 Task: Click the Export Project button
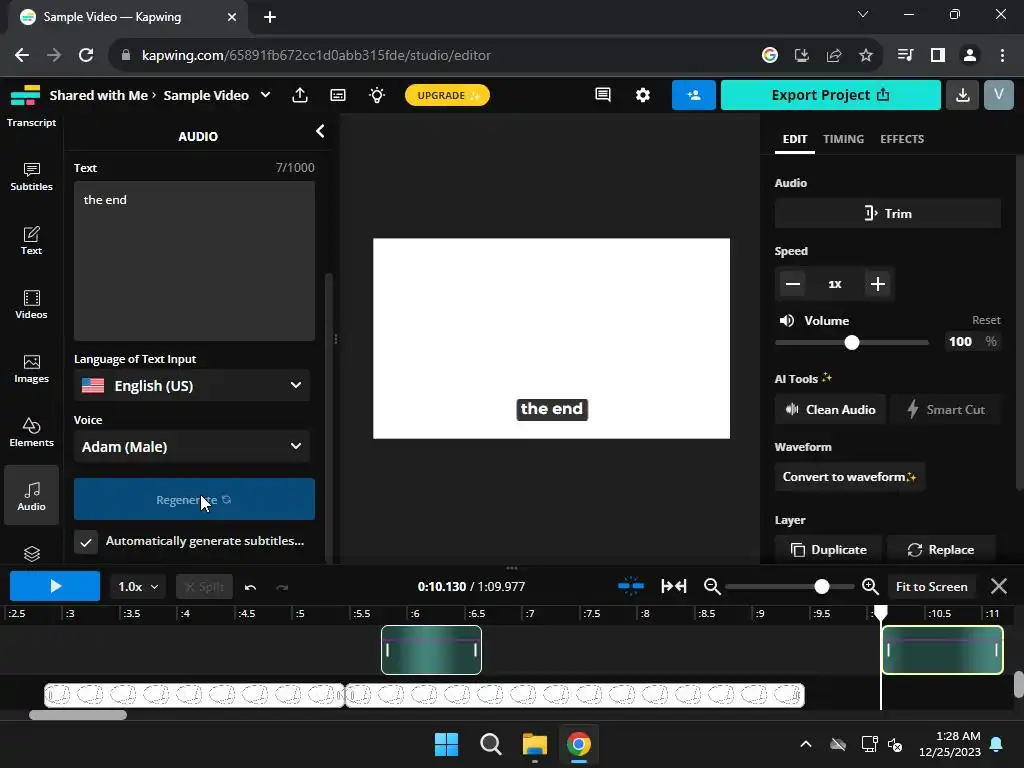pyautogui.click(x=831, y=95)
